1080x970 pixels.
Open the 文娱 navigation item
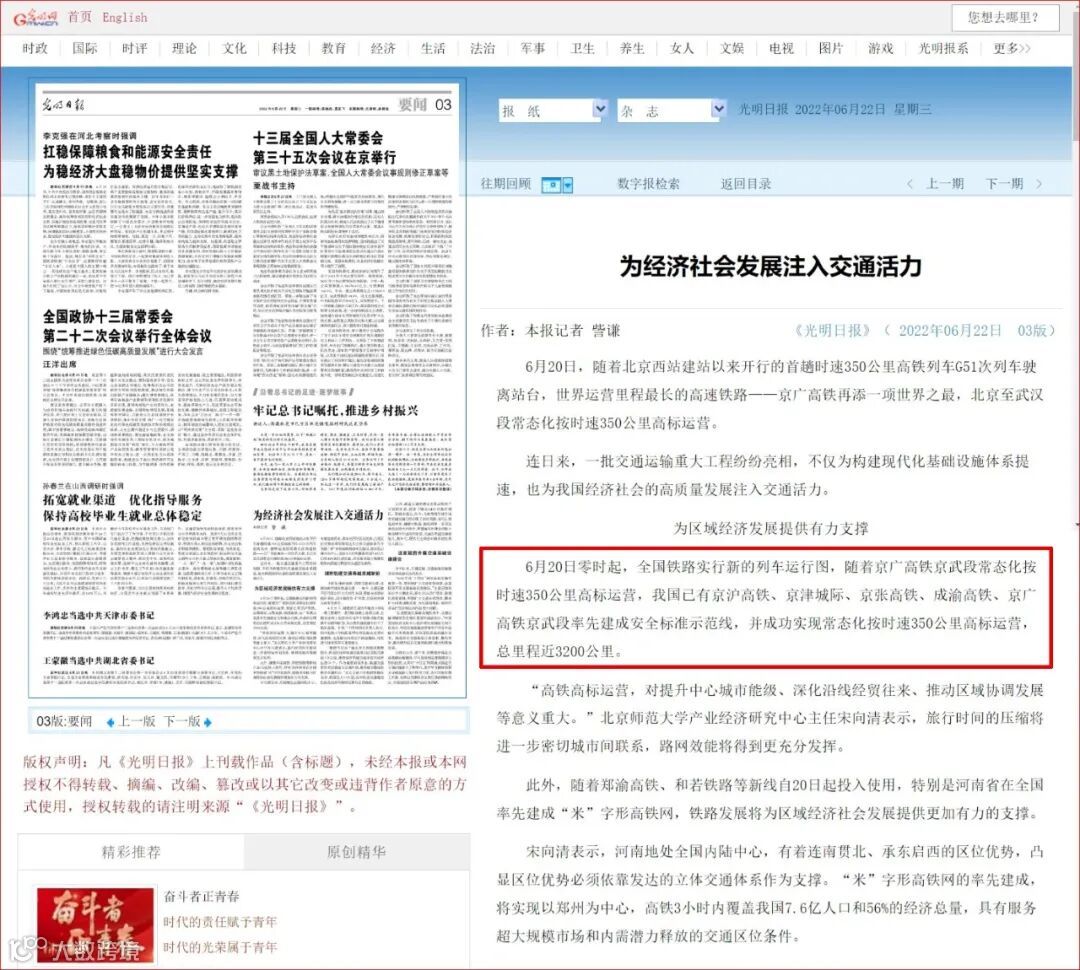point(731,48)
